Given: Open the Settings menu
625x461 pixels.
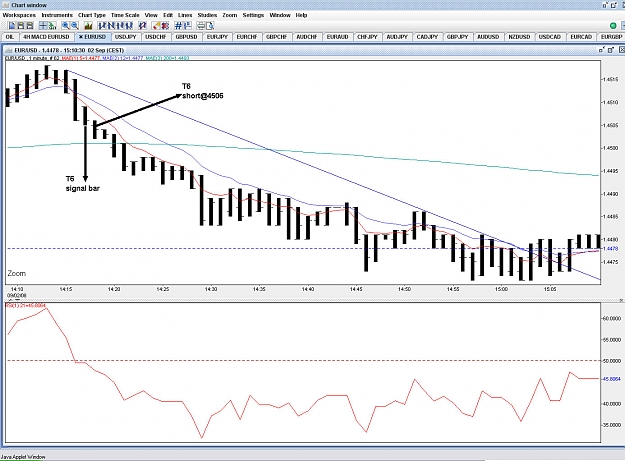Looking at the screenshot, I should [253, 15].
